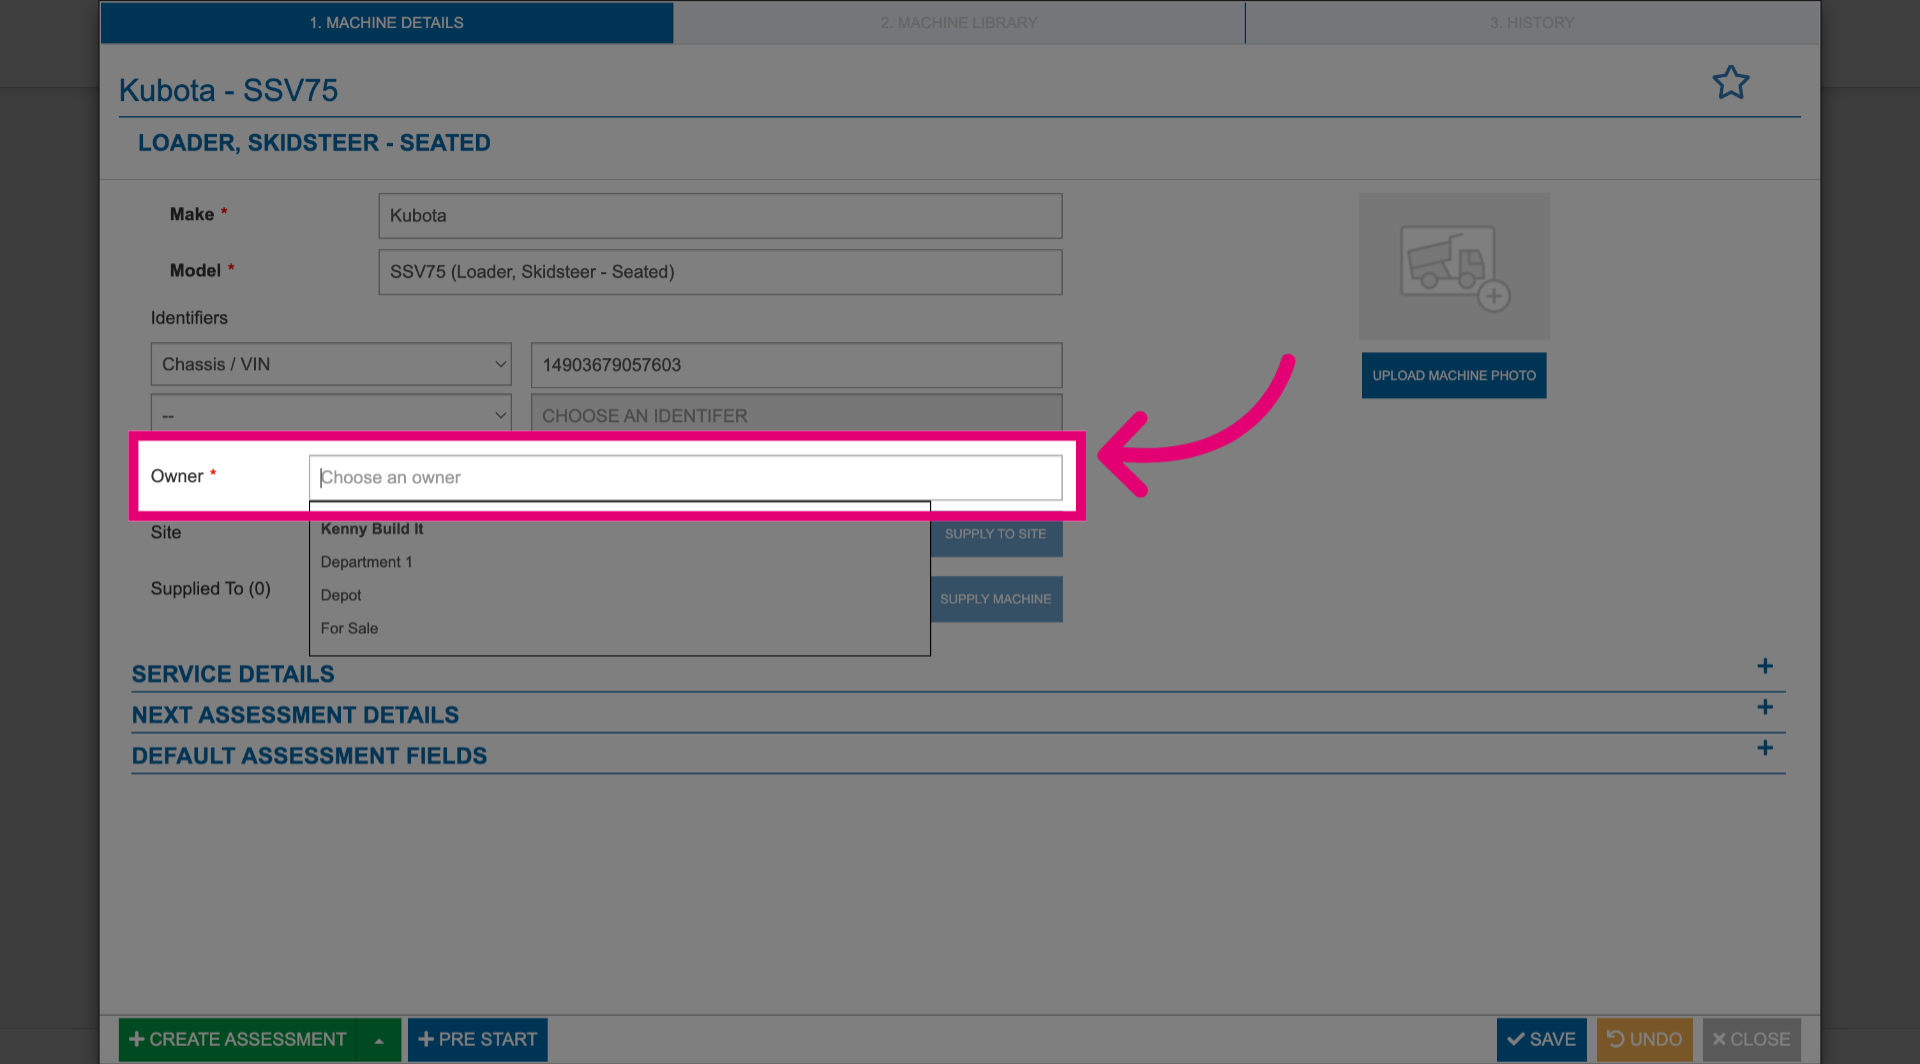Screen dimensions: 1920x1064
Task: Focus the Choose an owner field
Action: 685,478
